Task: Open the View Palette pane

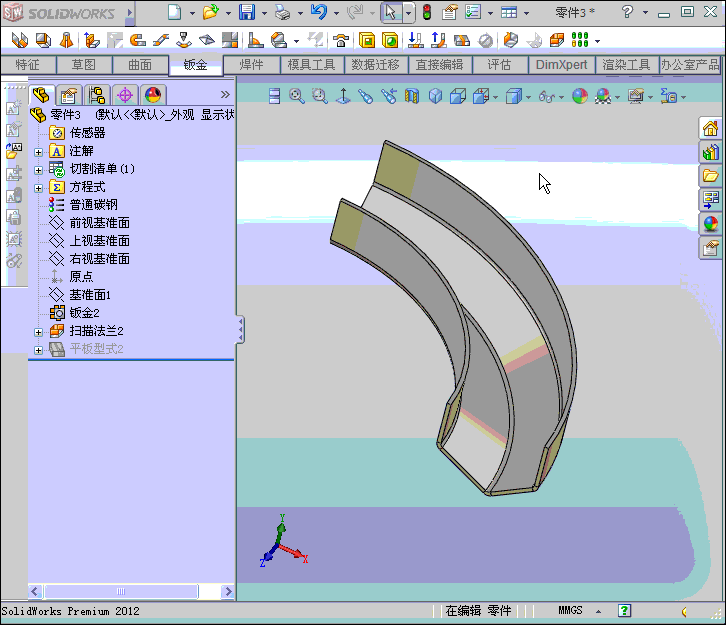Action: coord(710,200)
